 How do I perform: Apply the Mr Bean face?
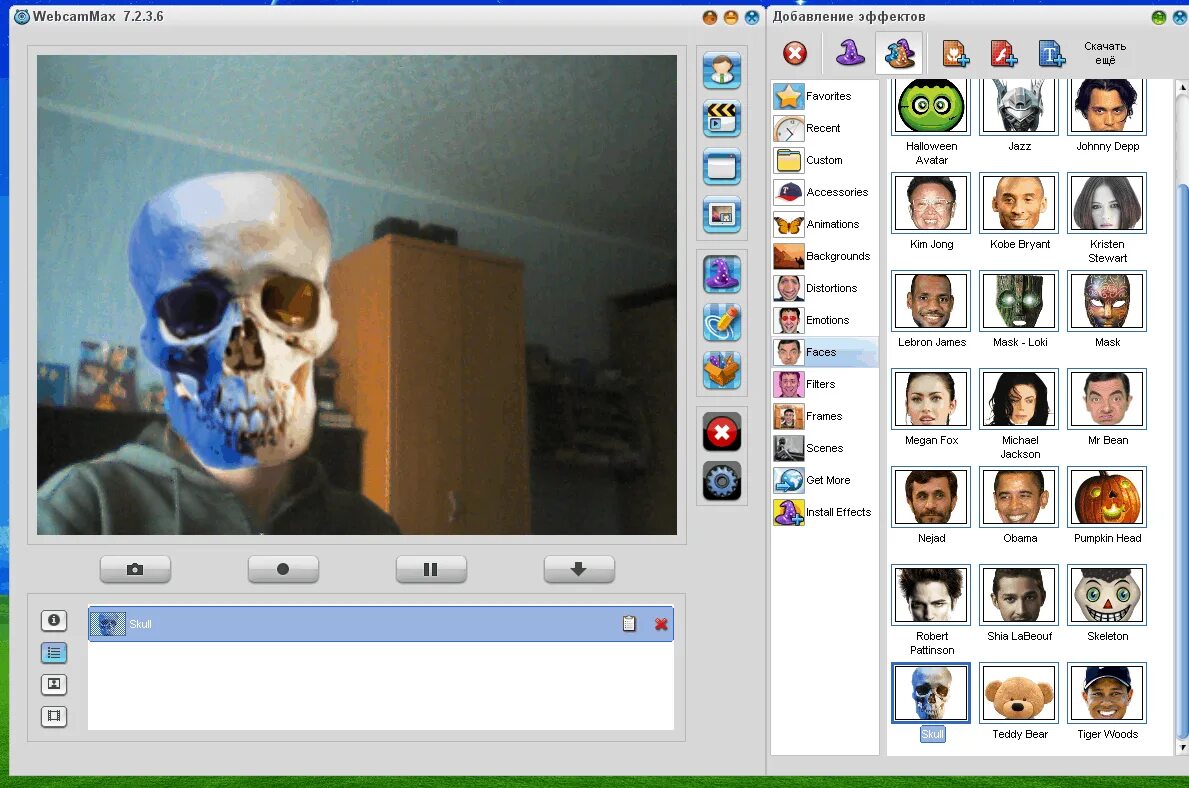point(1107,399)
